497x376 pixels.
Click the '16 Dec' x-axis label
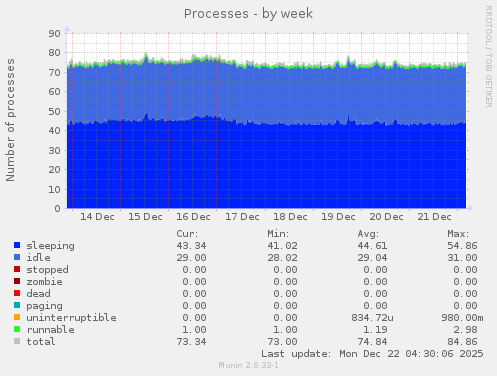[x=193, y=217]
